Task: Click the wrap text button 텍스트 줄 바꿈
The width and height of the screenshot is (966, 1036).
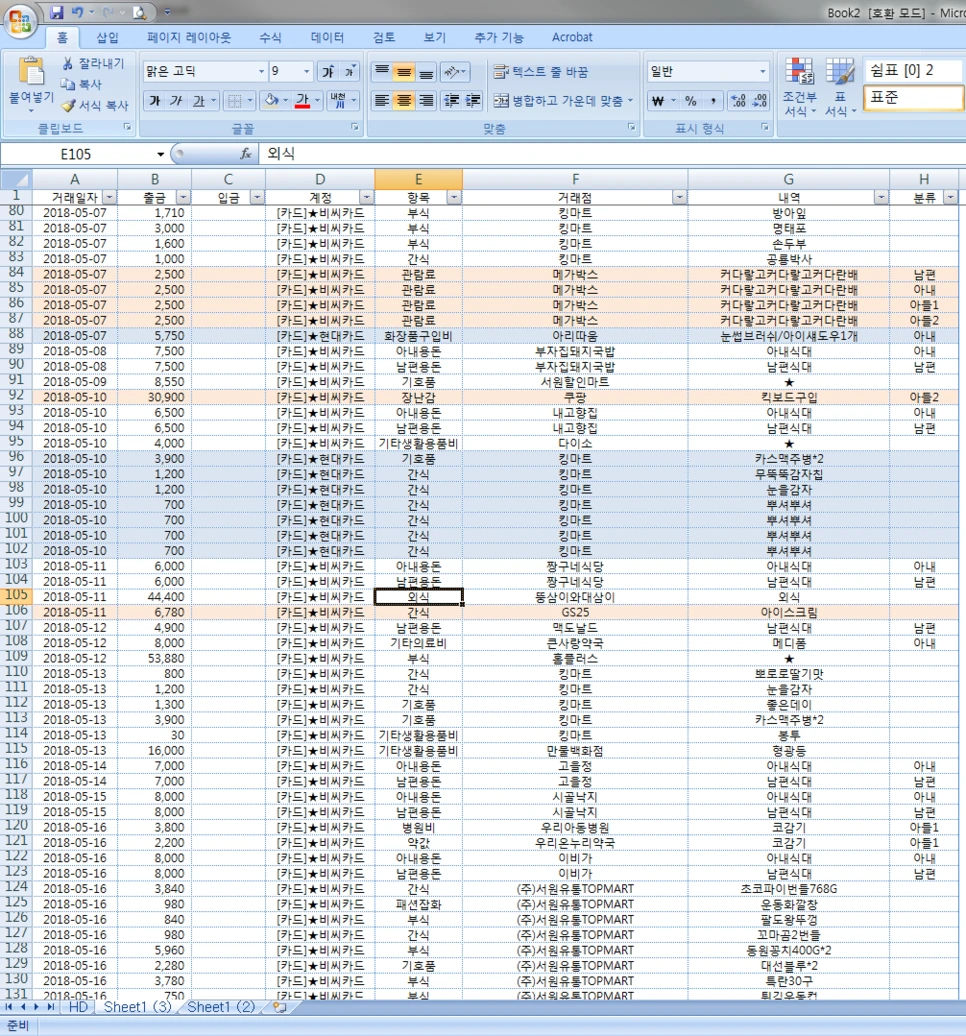Action: point(541,71)
